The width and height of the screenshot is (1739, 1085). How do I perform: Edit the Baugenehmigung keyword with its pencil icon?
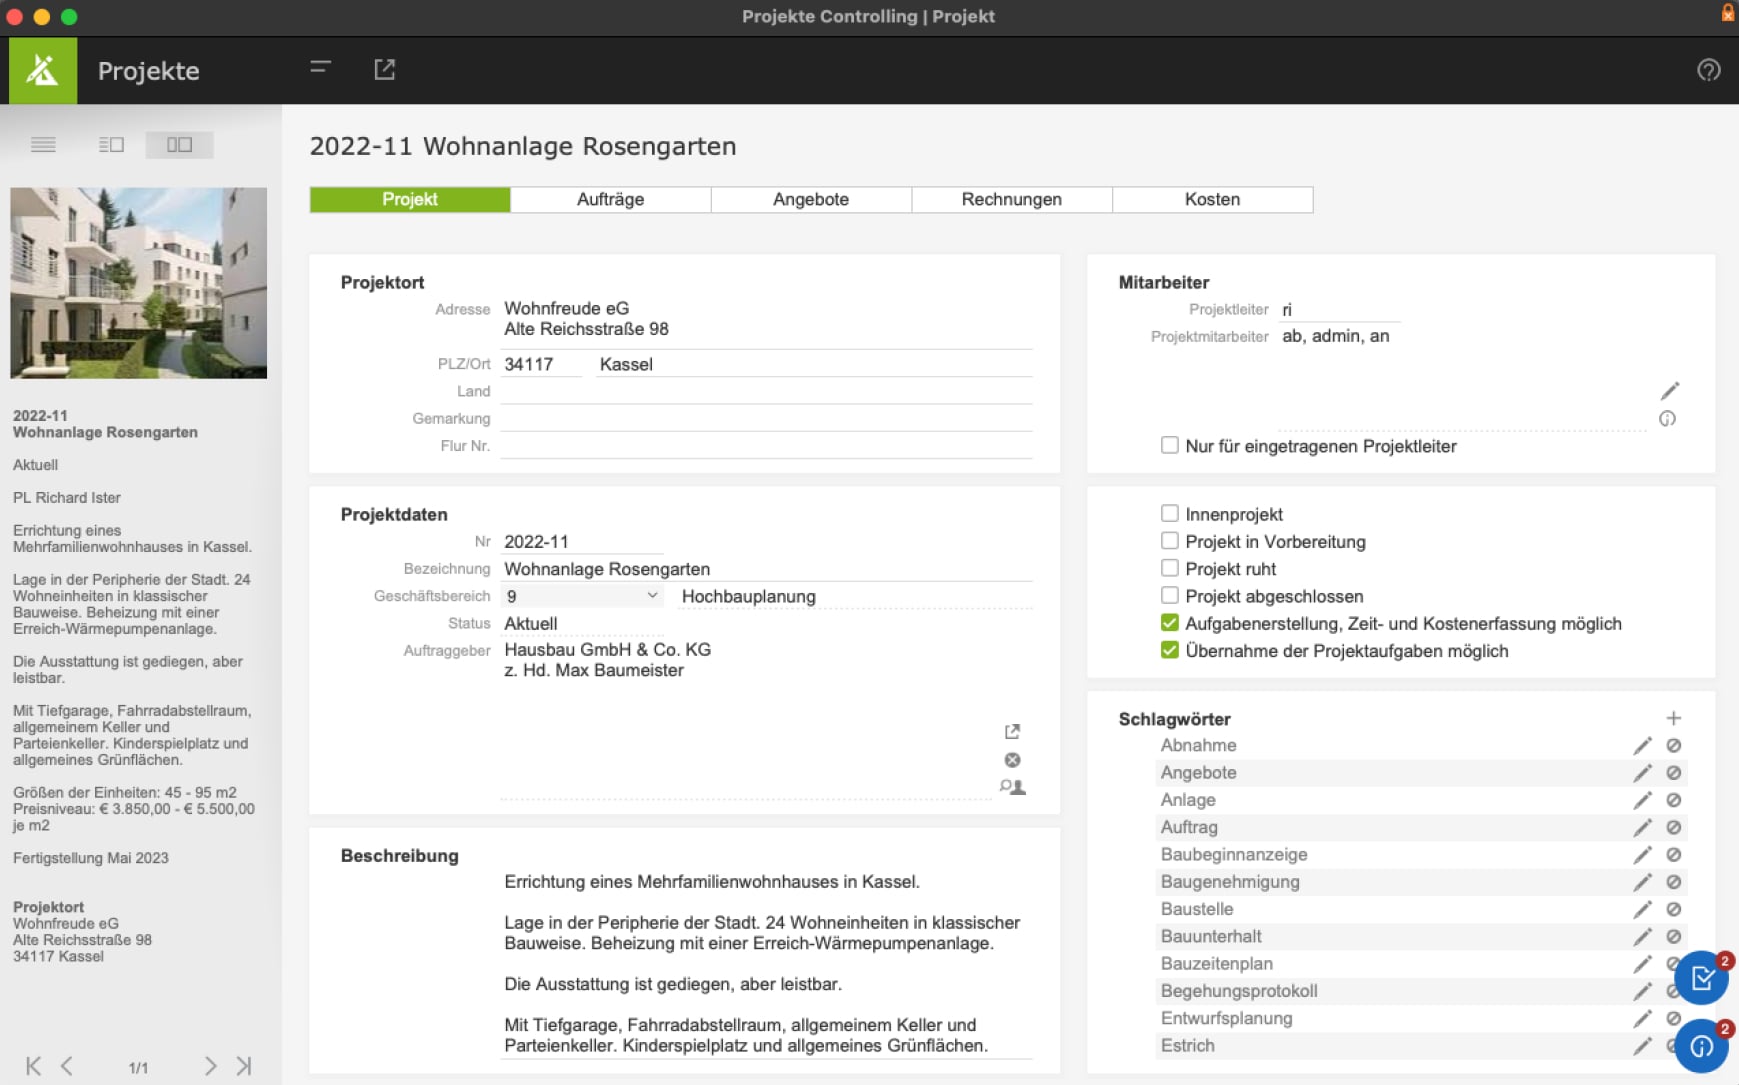coord(1643,881)
